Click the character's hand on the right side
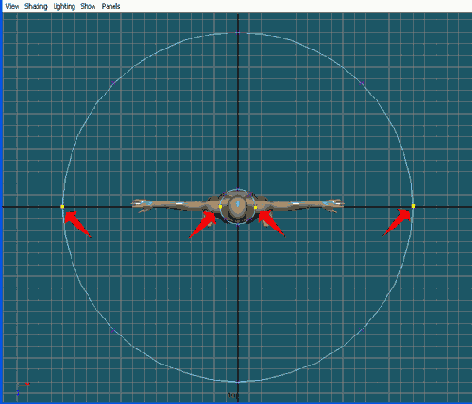This screenshot has width=472, height=404. pyautogui.click(x=334, y=205)
